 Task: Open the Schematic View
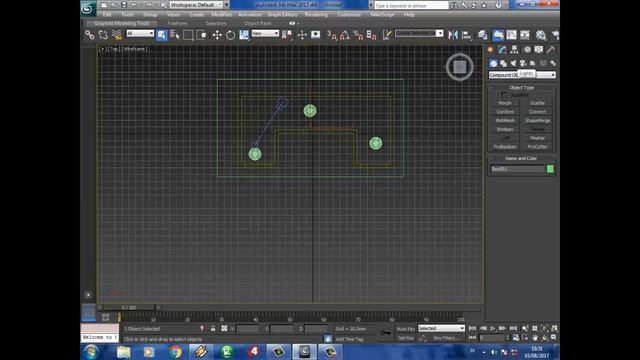pos(525,35)
